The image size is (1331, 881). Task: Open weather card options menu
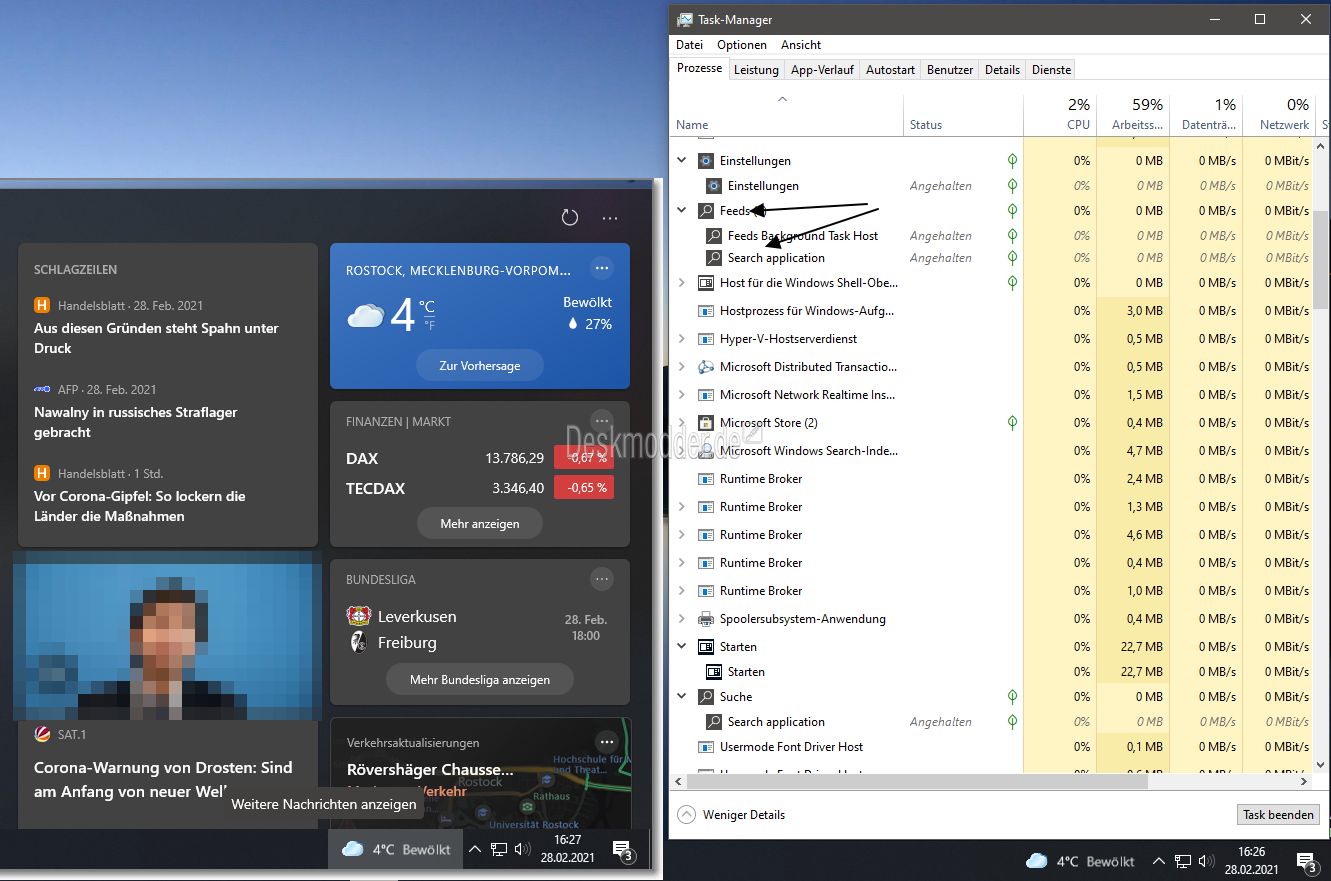[601, 267]
